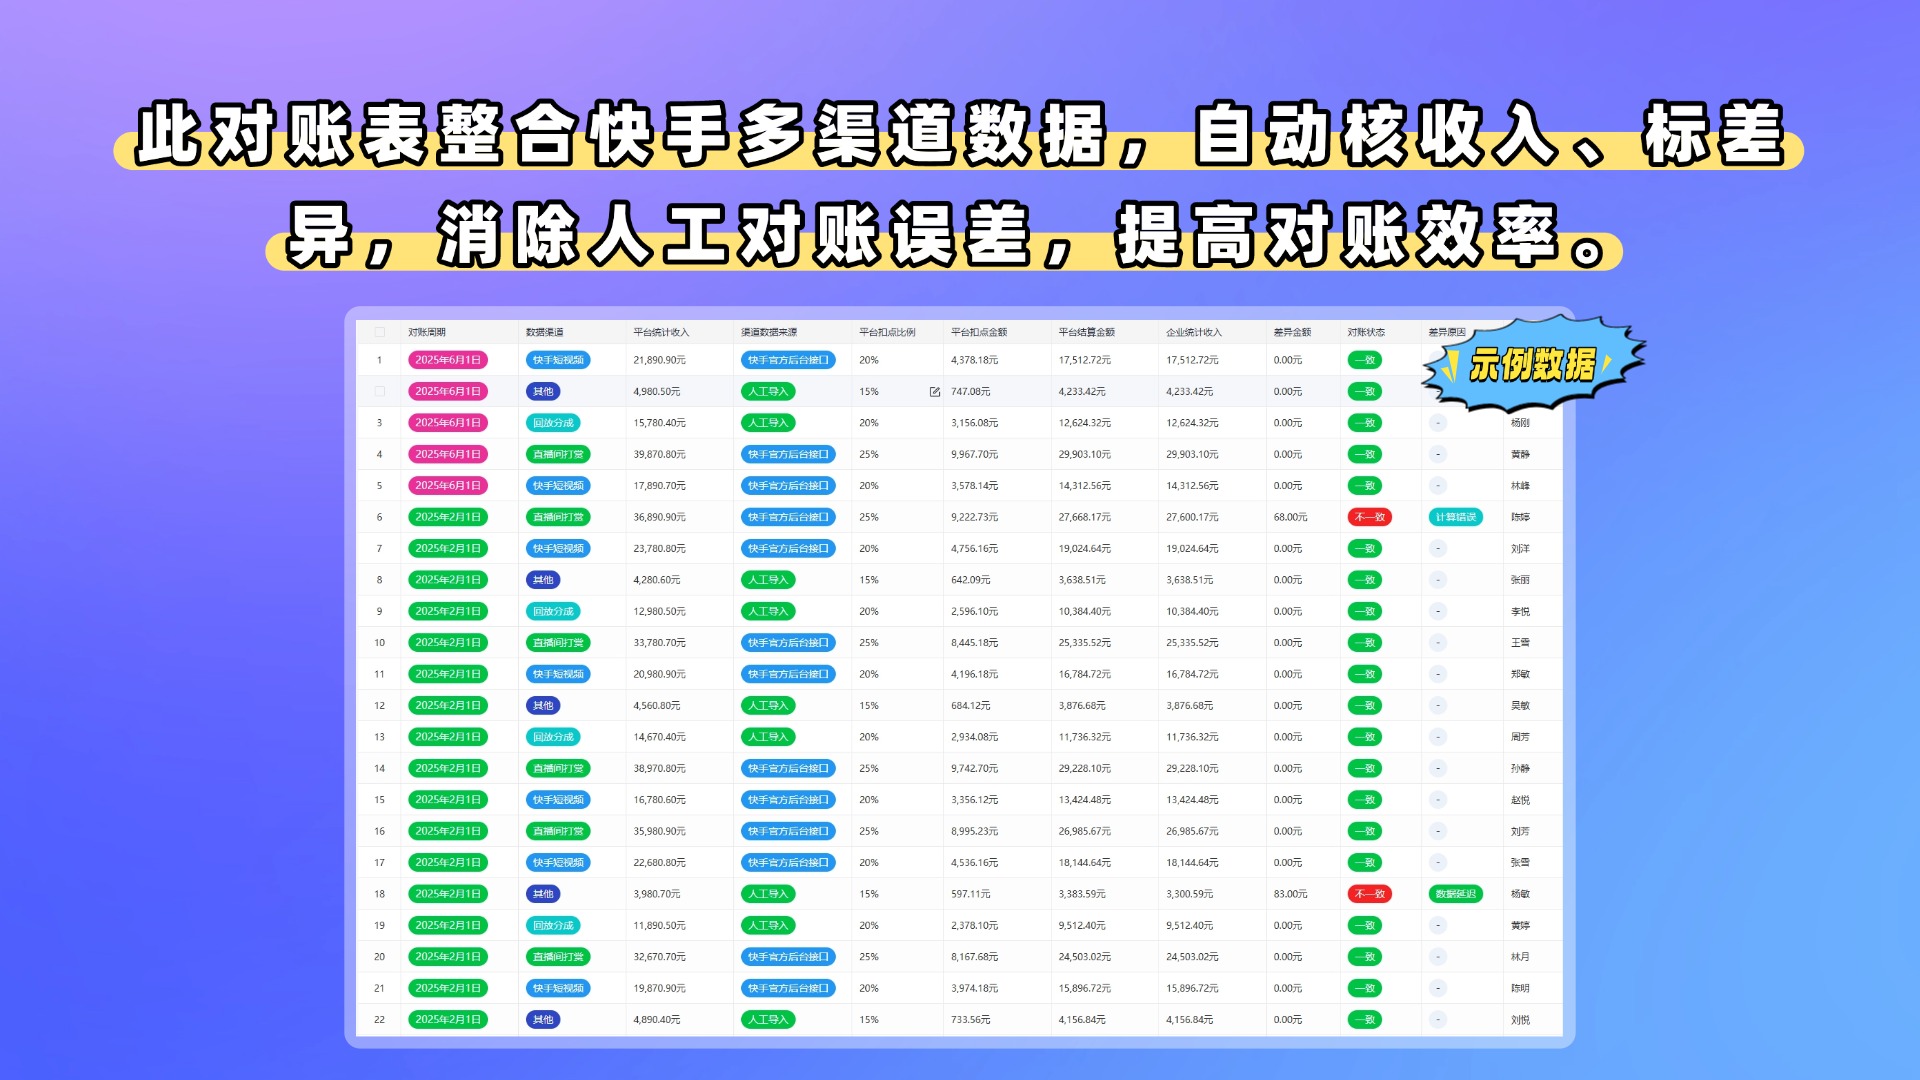Click the edit icon beside the 15% rate

pyautogui.click(x=934, y=392)
